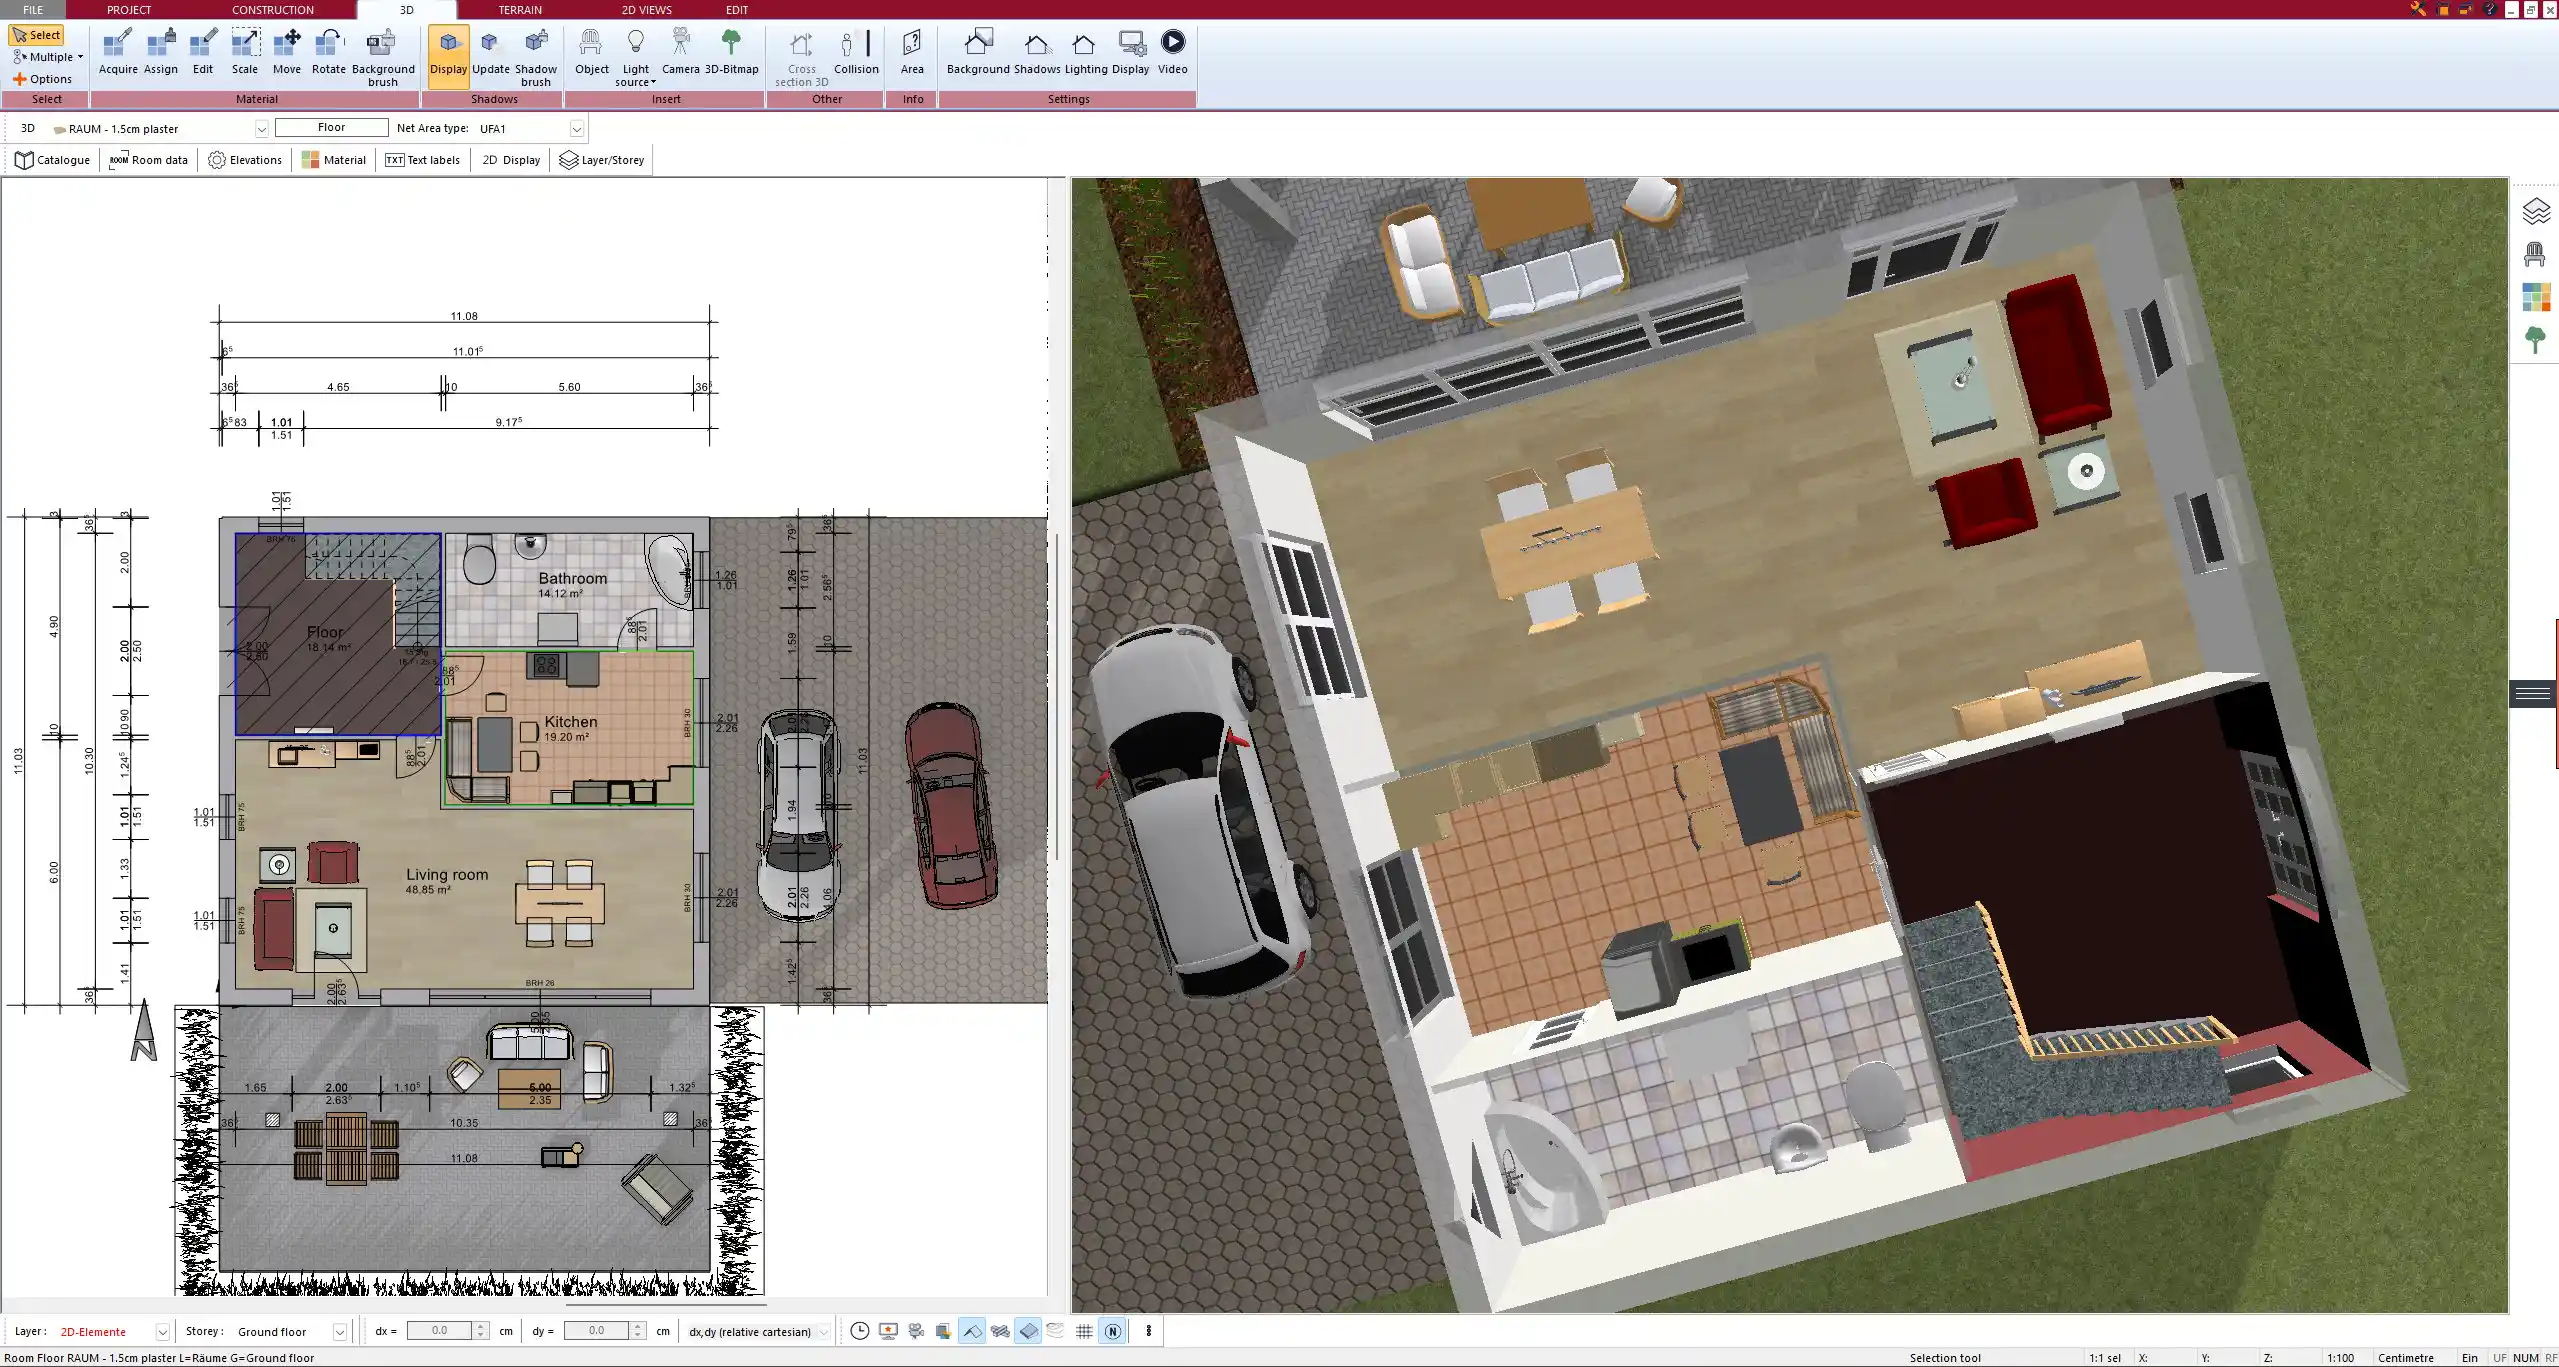Toggle the grid in the bottom toolbar
This screenshot has width=2559, height=1367.
point(1083,1331)
